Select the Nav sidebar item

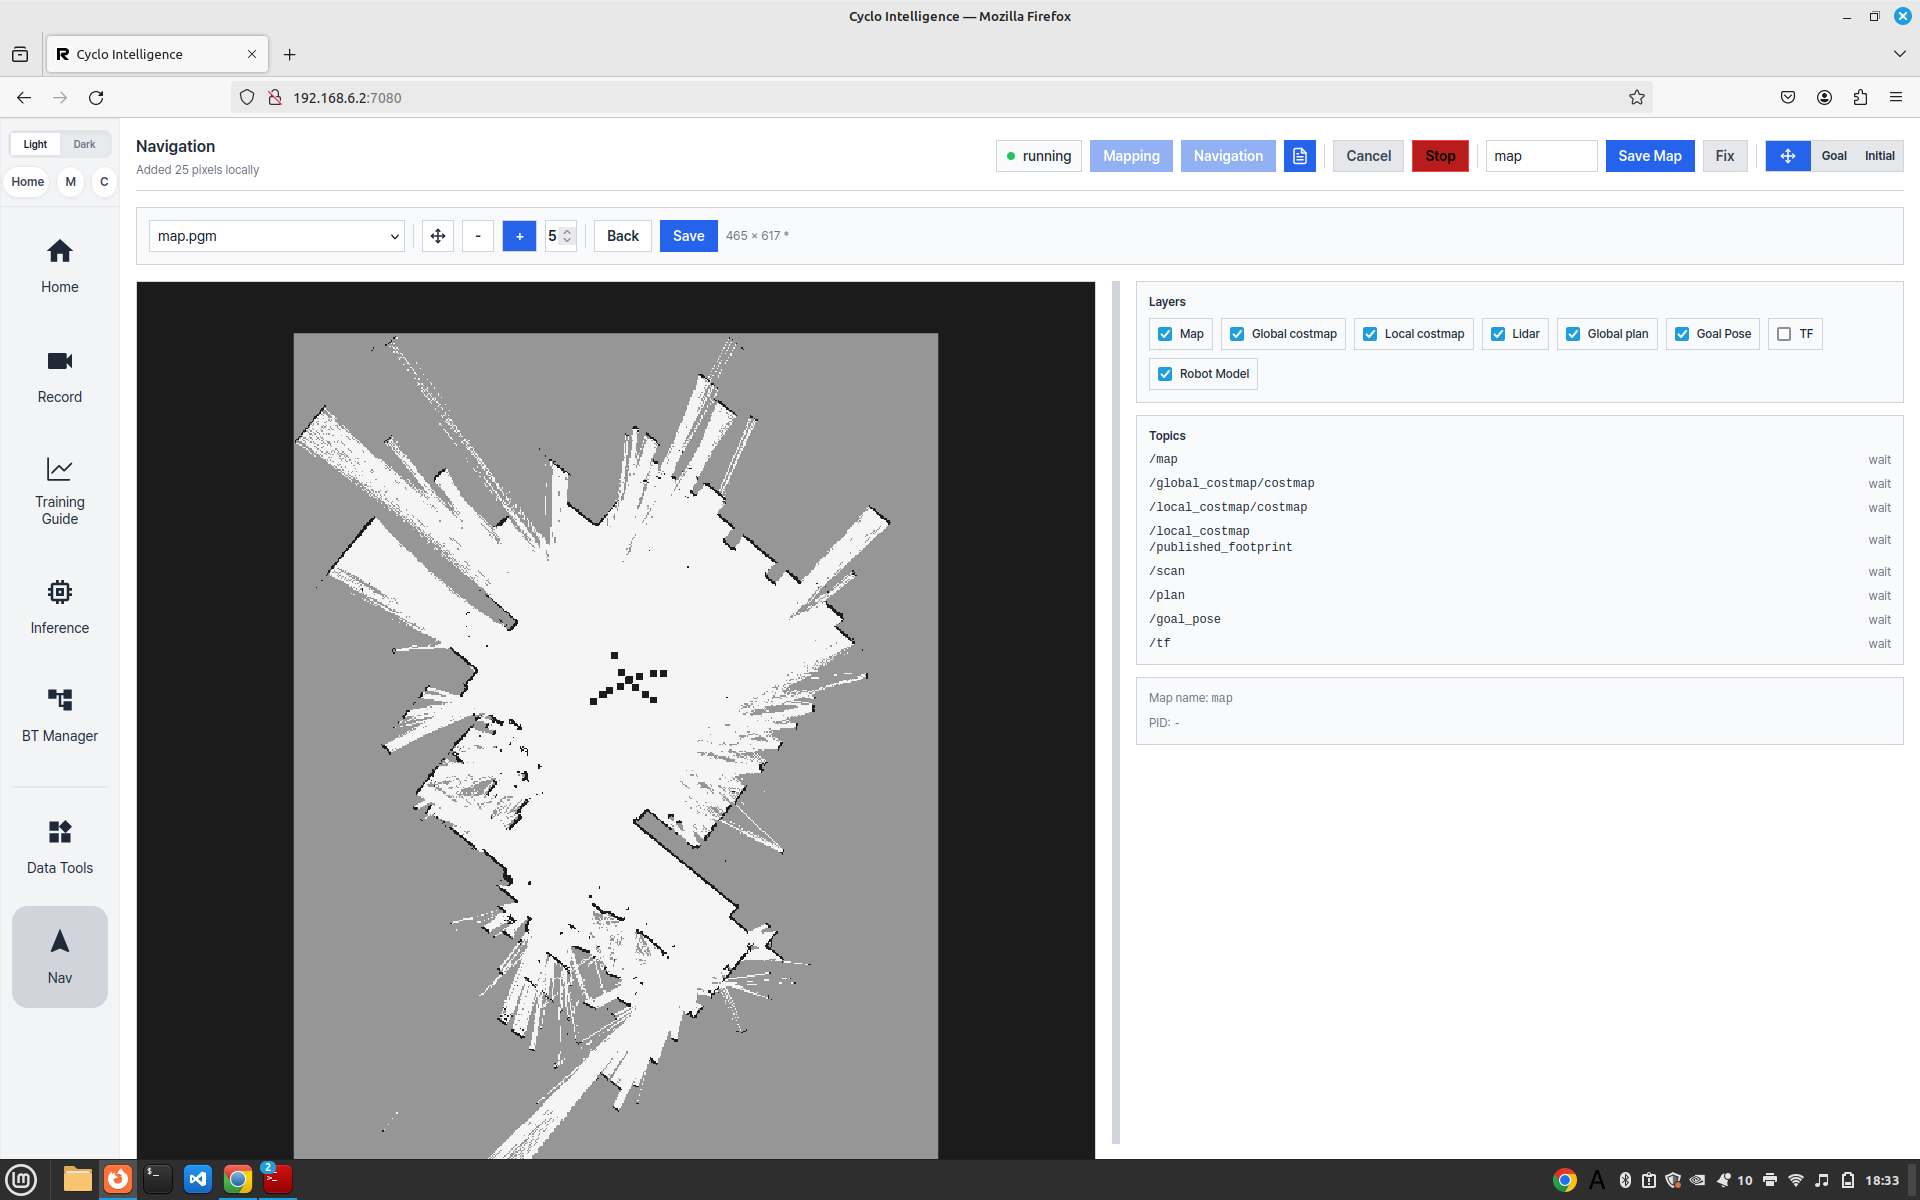[60, 957]
